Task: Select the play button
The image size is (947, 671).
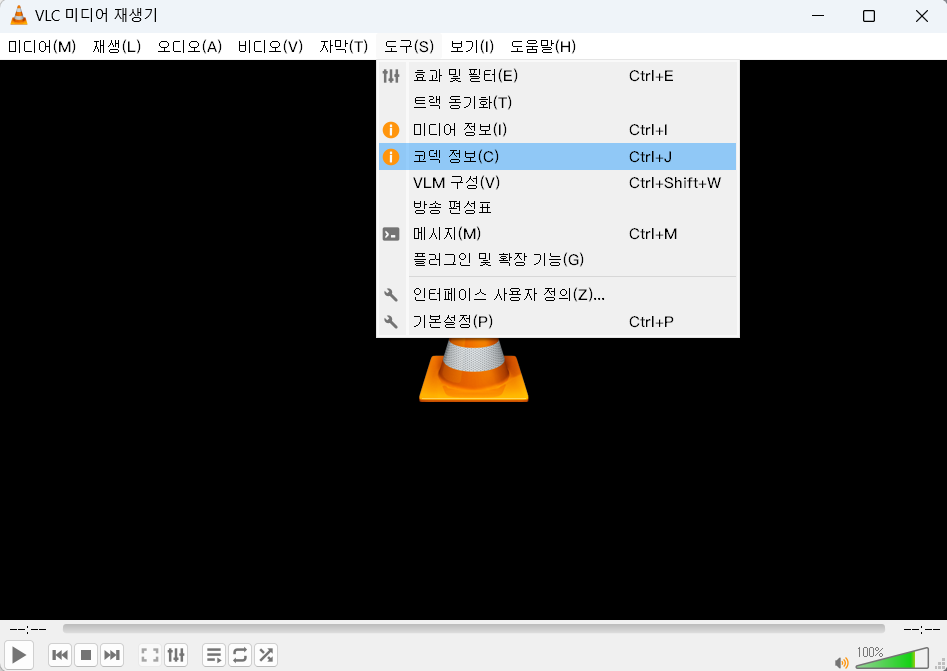Action: 18,655
